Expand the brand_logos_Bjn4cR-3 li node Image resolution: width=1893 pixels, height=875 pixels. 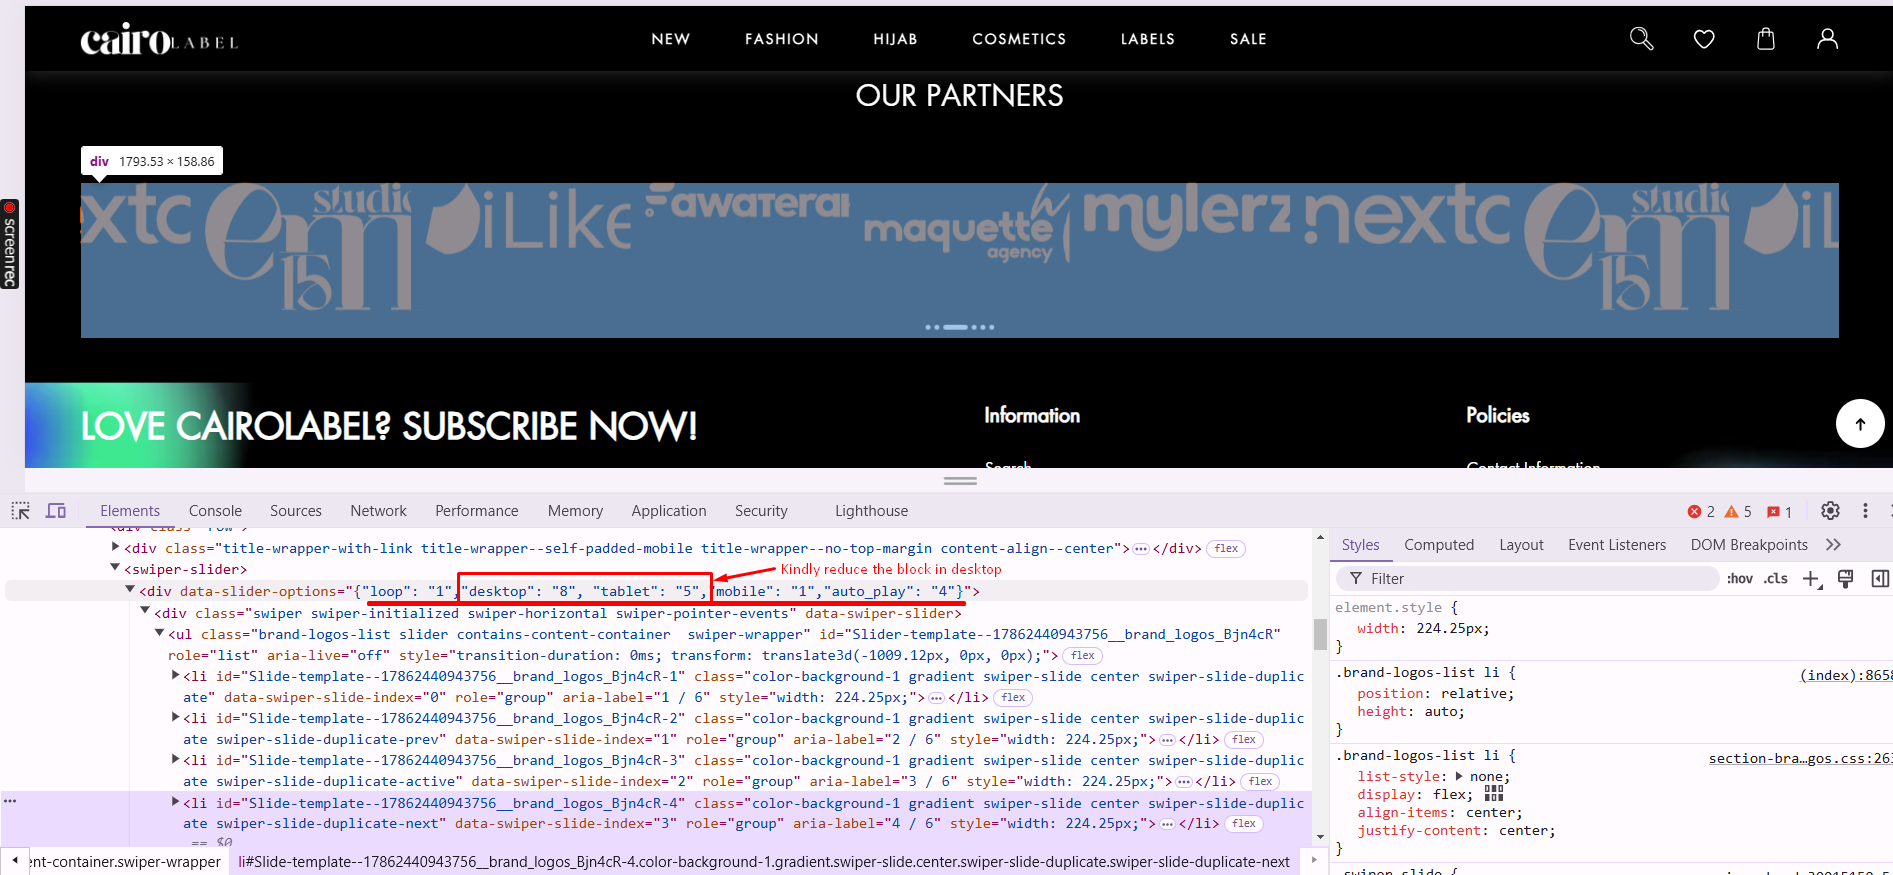click(x=175, y=759)
